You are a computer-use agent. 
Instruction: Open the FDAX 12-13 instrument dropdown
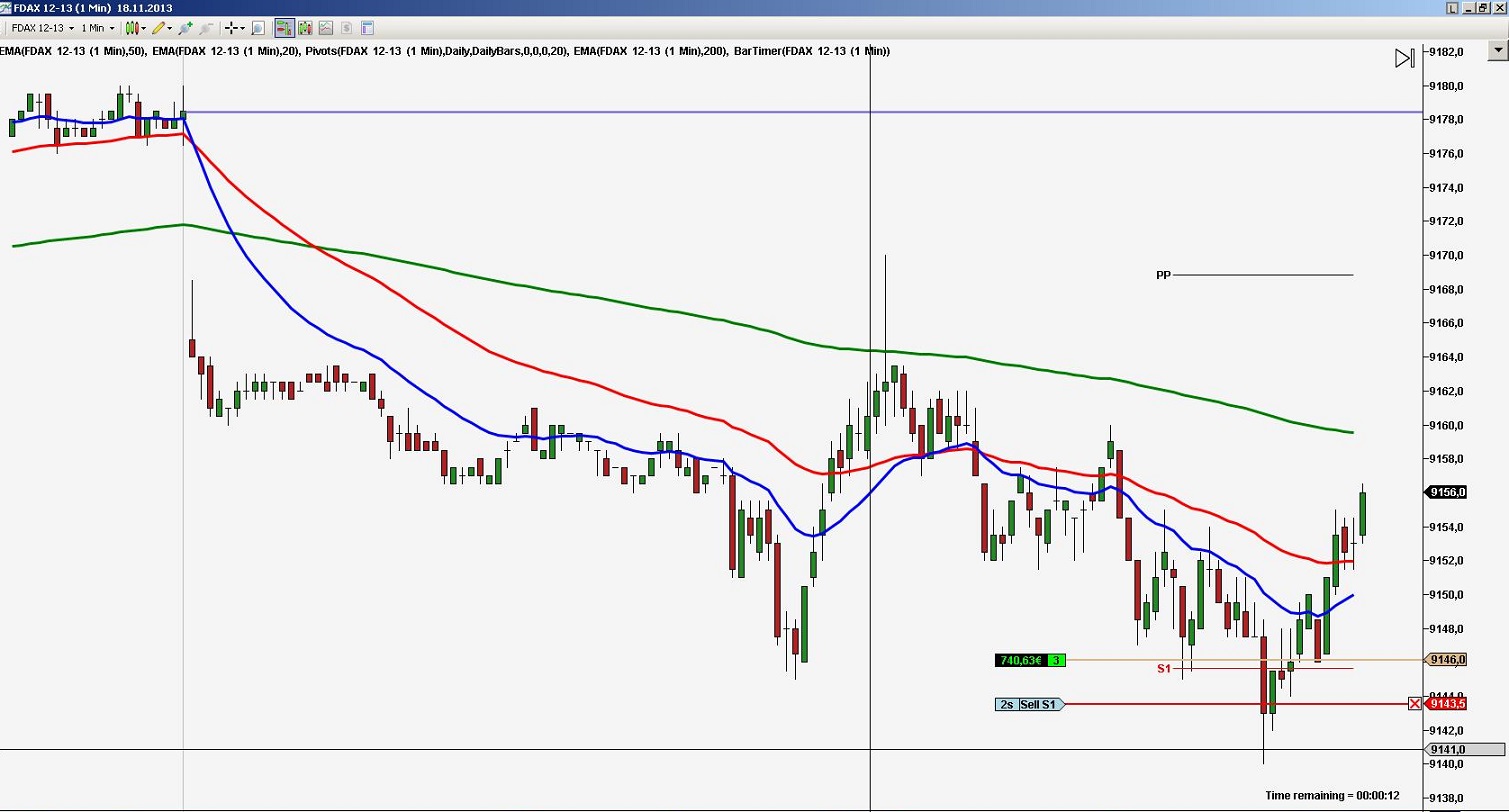pos(70,28)
